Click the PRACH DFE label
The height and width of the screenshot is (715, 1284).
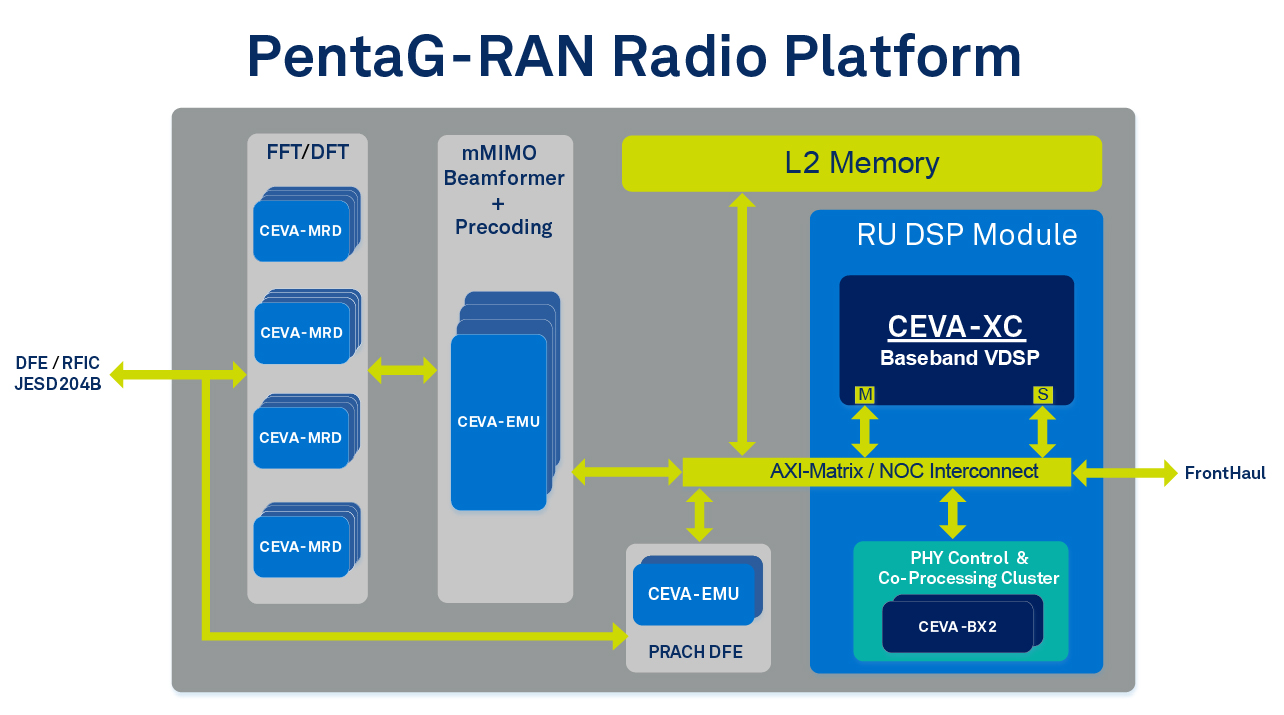[695, 652]
